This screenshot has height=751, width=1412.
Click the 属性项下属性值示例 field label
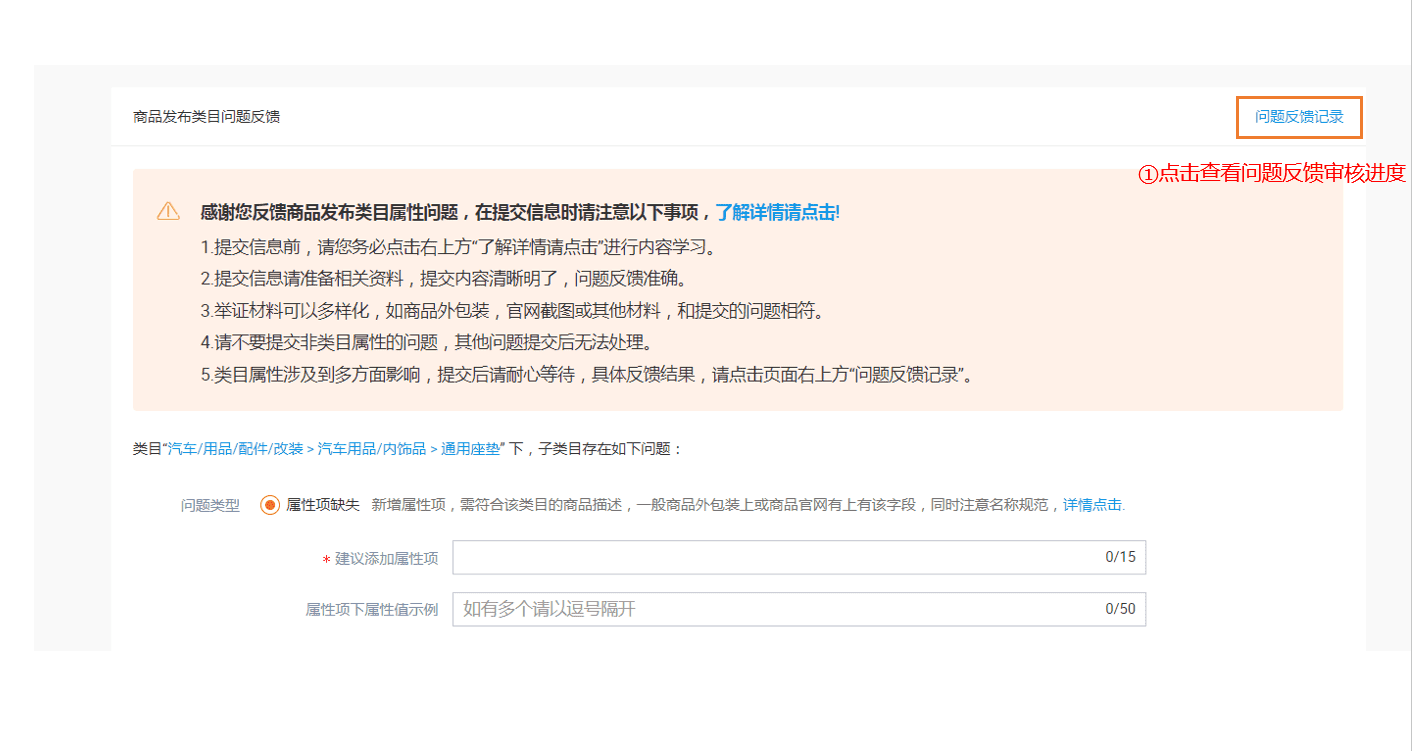pos(371,609)
